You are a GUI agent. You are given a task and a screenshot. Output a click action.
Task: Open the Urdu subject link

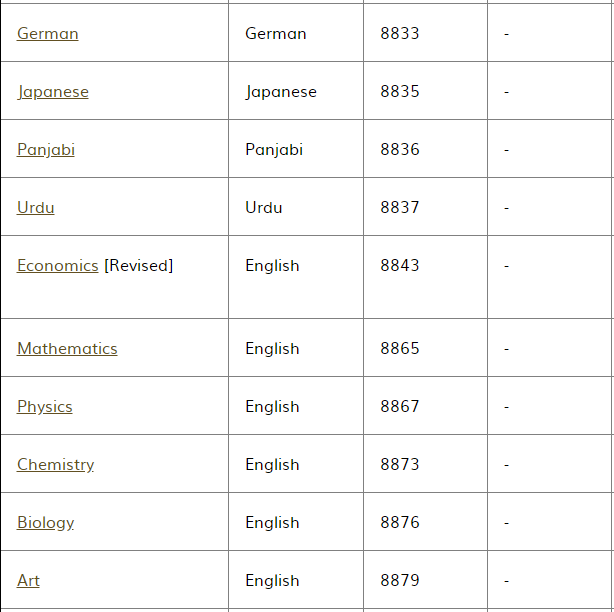36,208
